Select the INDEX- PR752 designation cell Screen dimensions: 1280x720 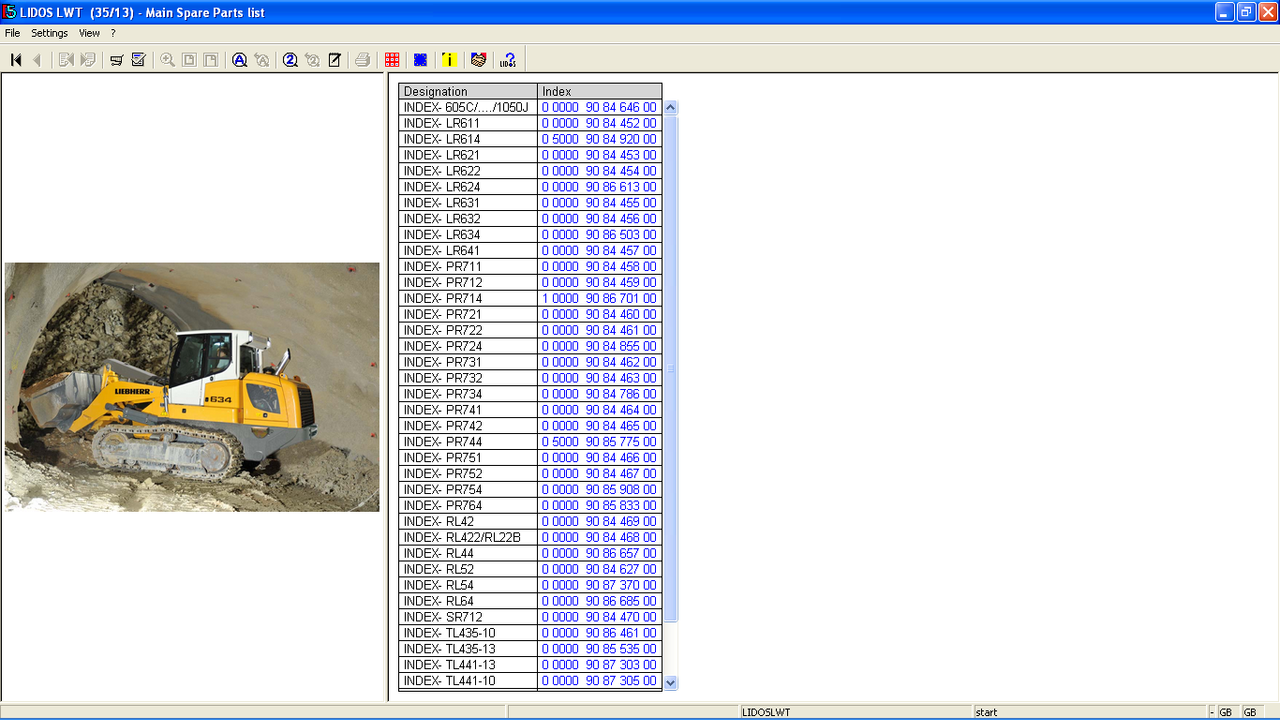[468, 474]
